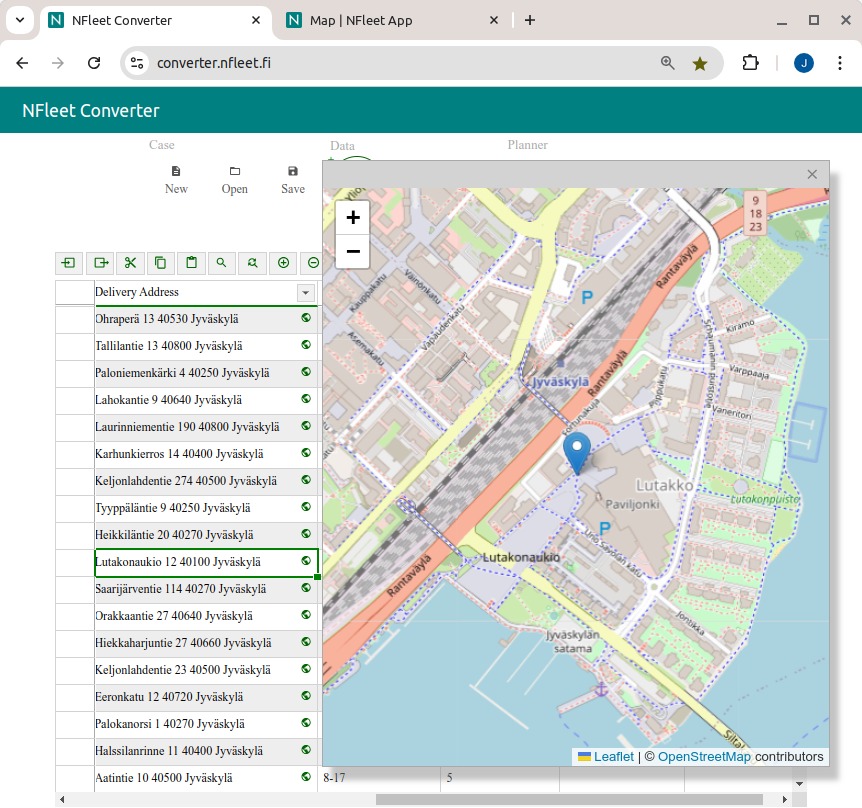Click the globe icon for Ohraperä 13
Viewport: 862px width, 808px height.
click(306, 318)
